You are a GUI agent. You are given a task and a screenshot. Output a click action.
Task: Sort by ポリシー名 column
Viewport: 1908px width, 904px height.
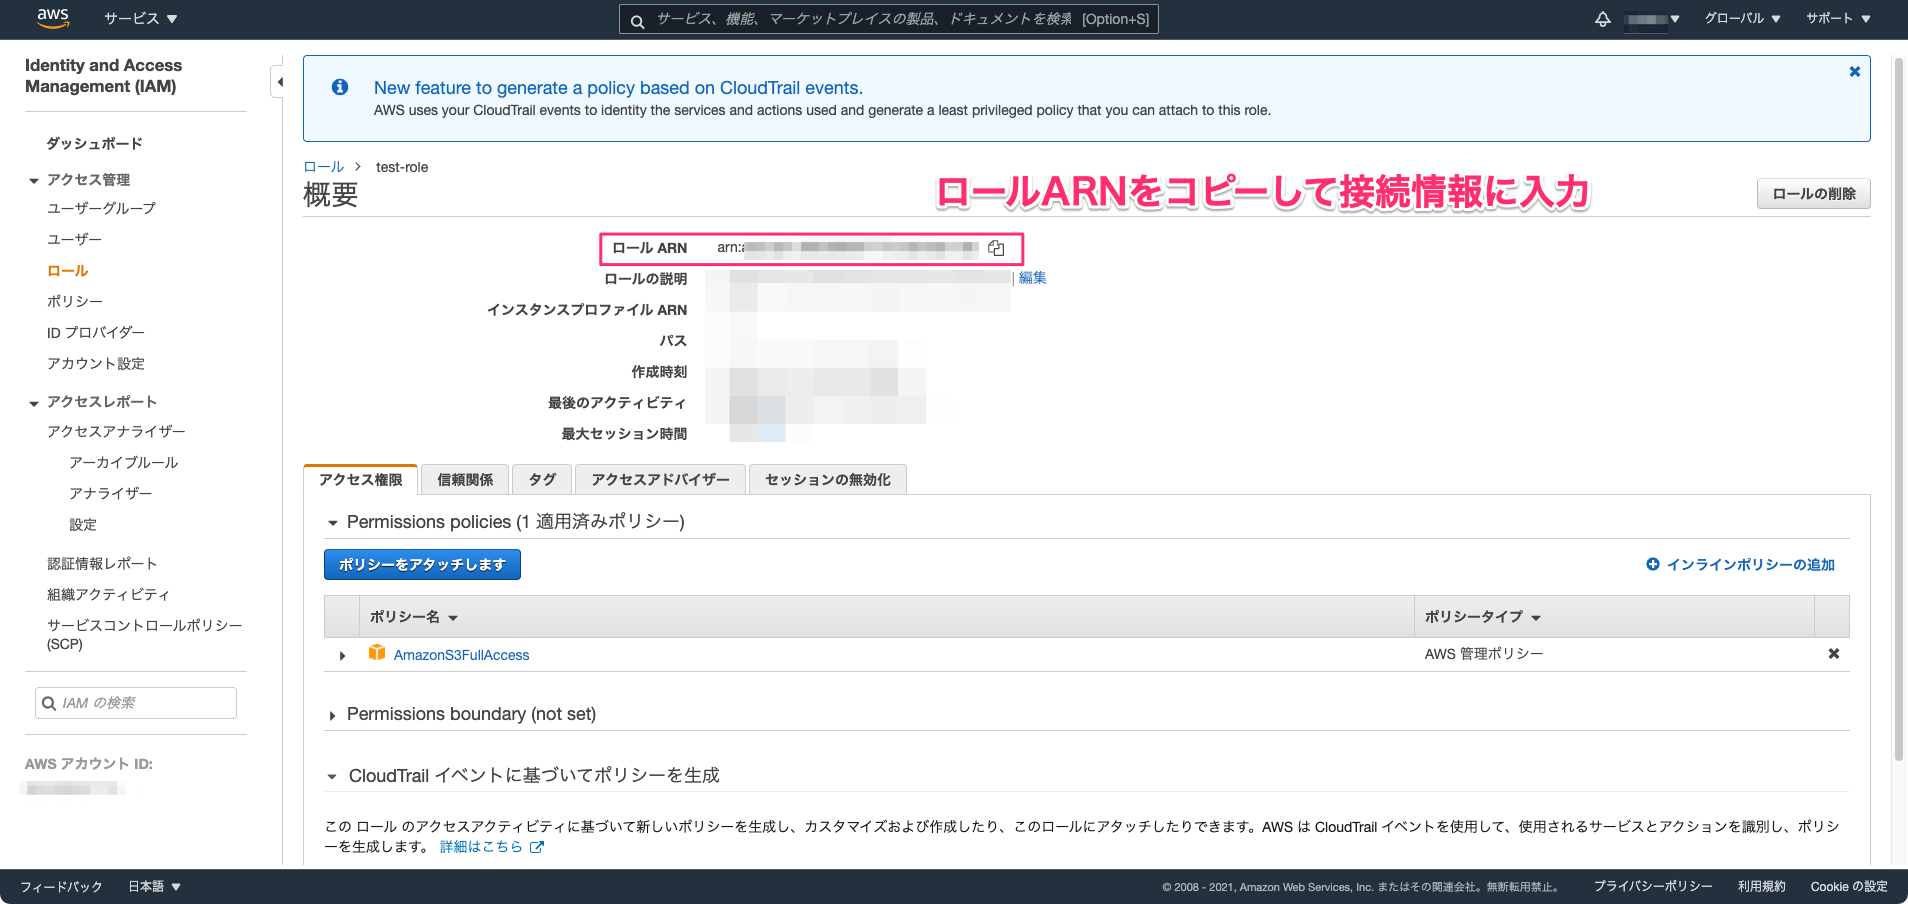413,617
